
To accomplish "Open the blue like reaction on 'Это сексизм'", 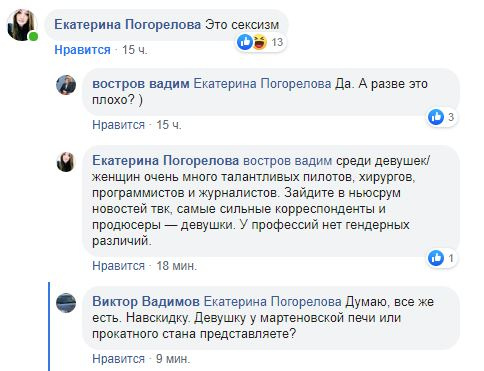I will 245,42.
